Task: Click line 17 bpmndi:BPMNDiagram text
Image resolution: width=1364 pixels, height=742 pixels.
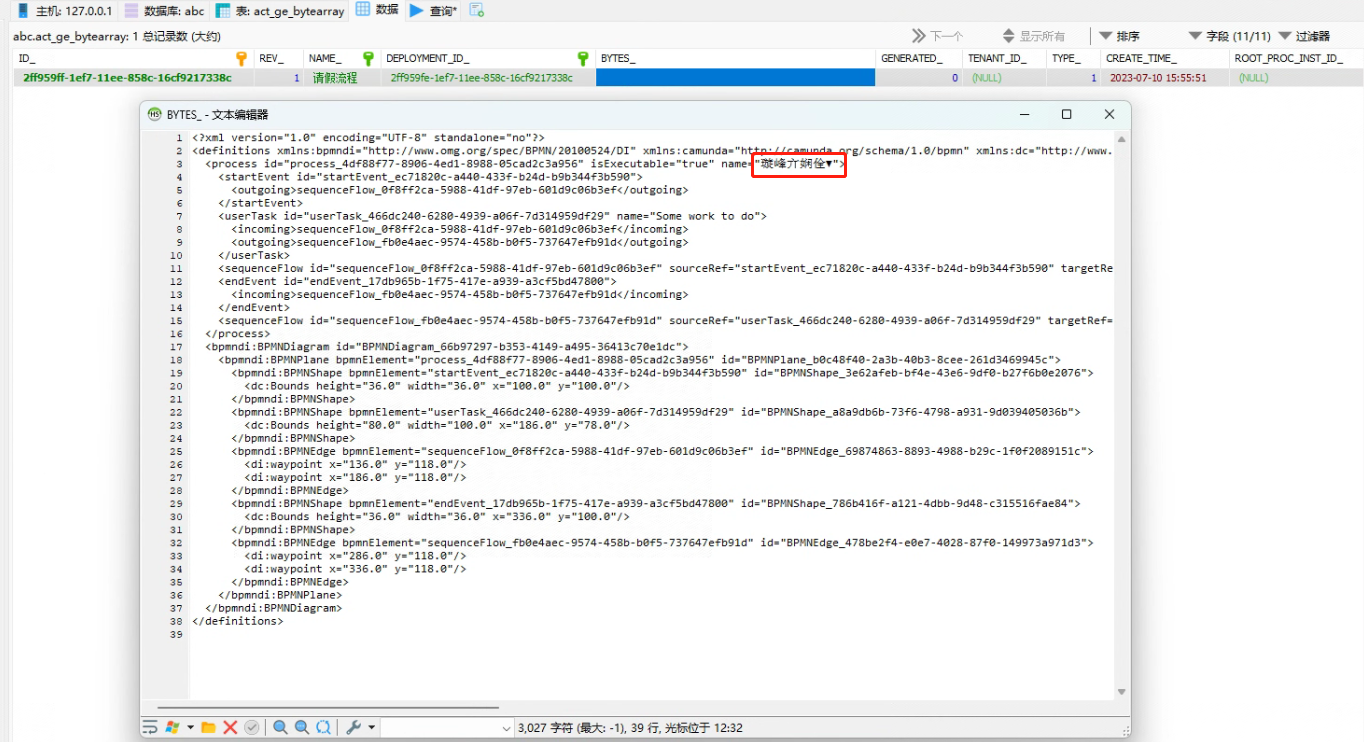Action: (x=446, y=346)
